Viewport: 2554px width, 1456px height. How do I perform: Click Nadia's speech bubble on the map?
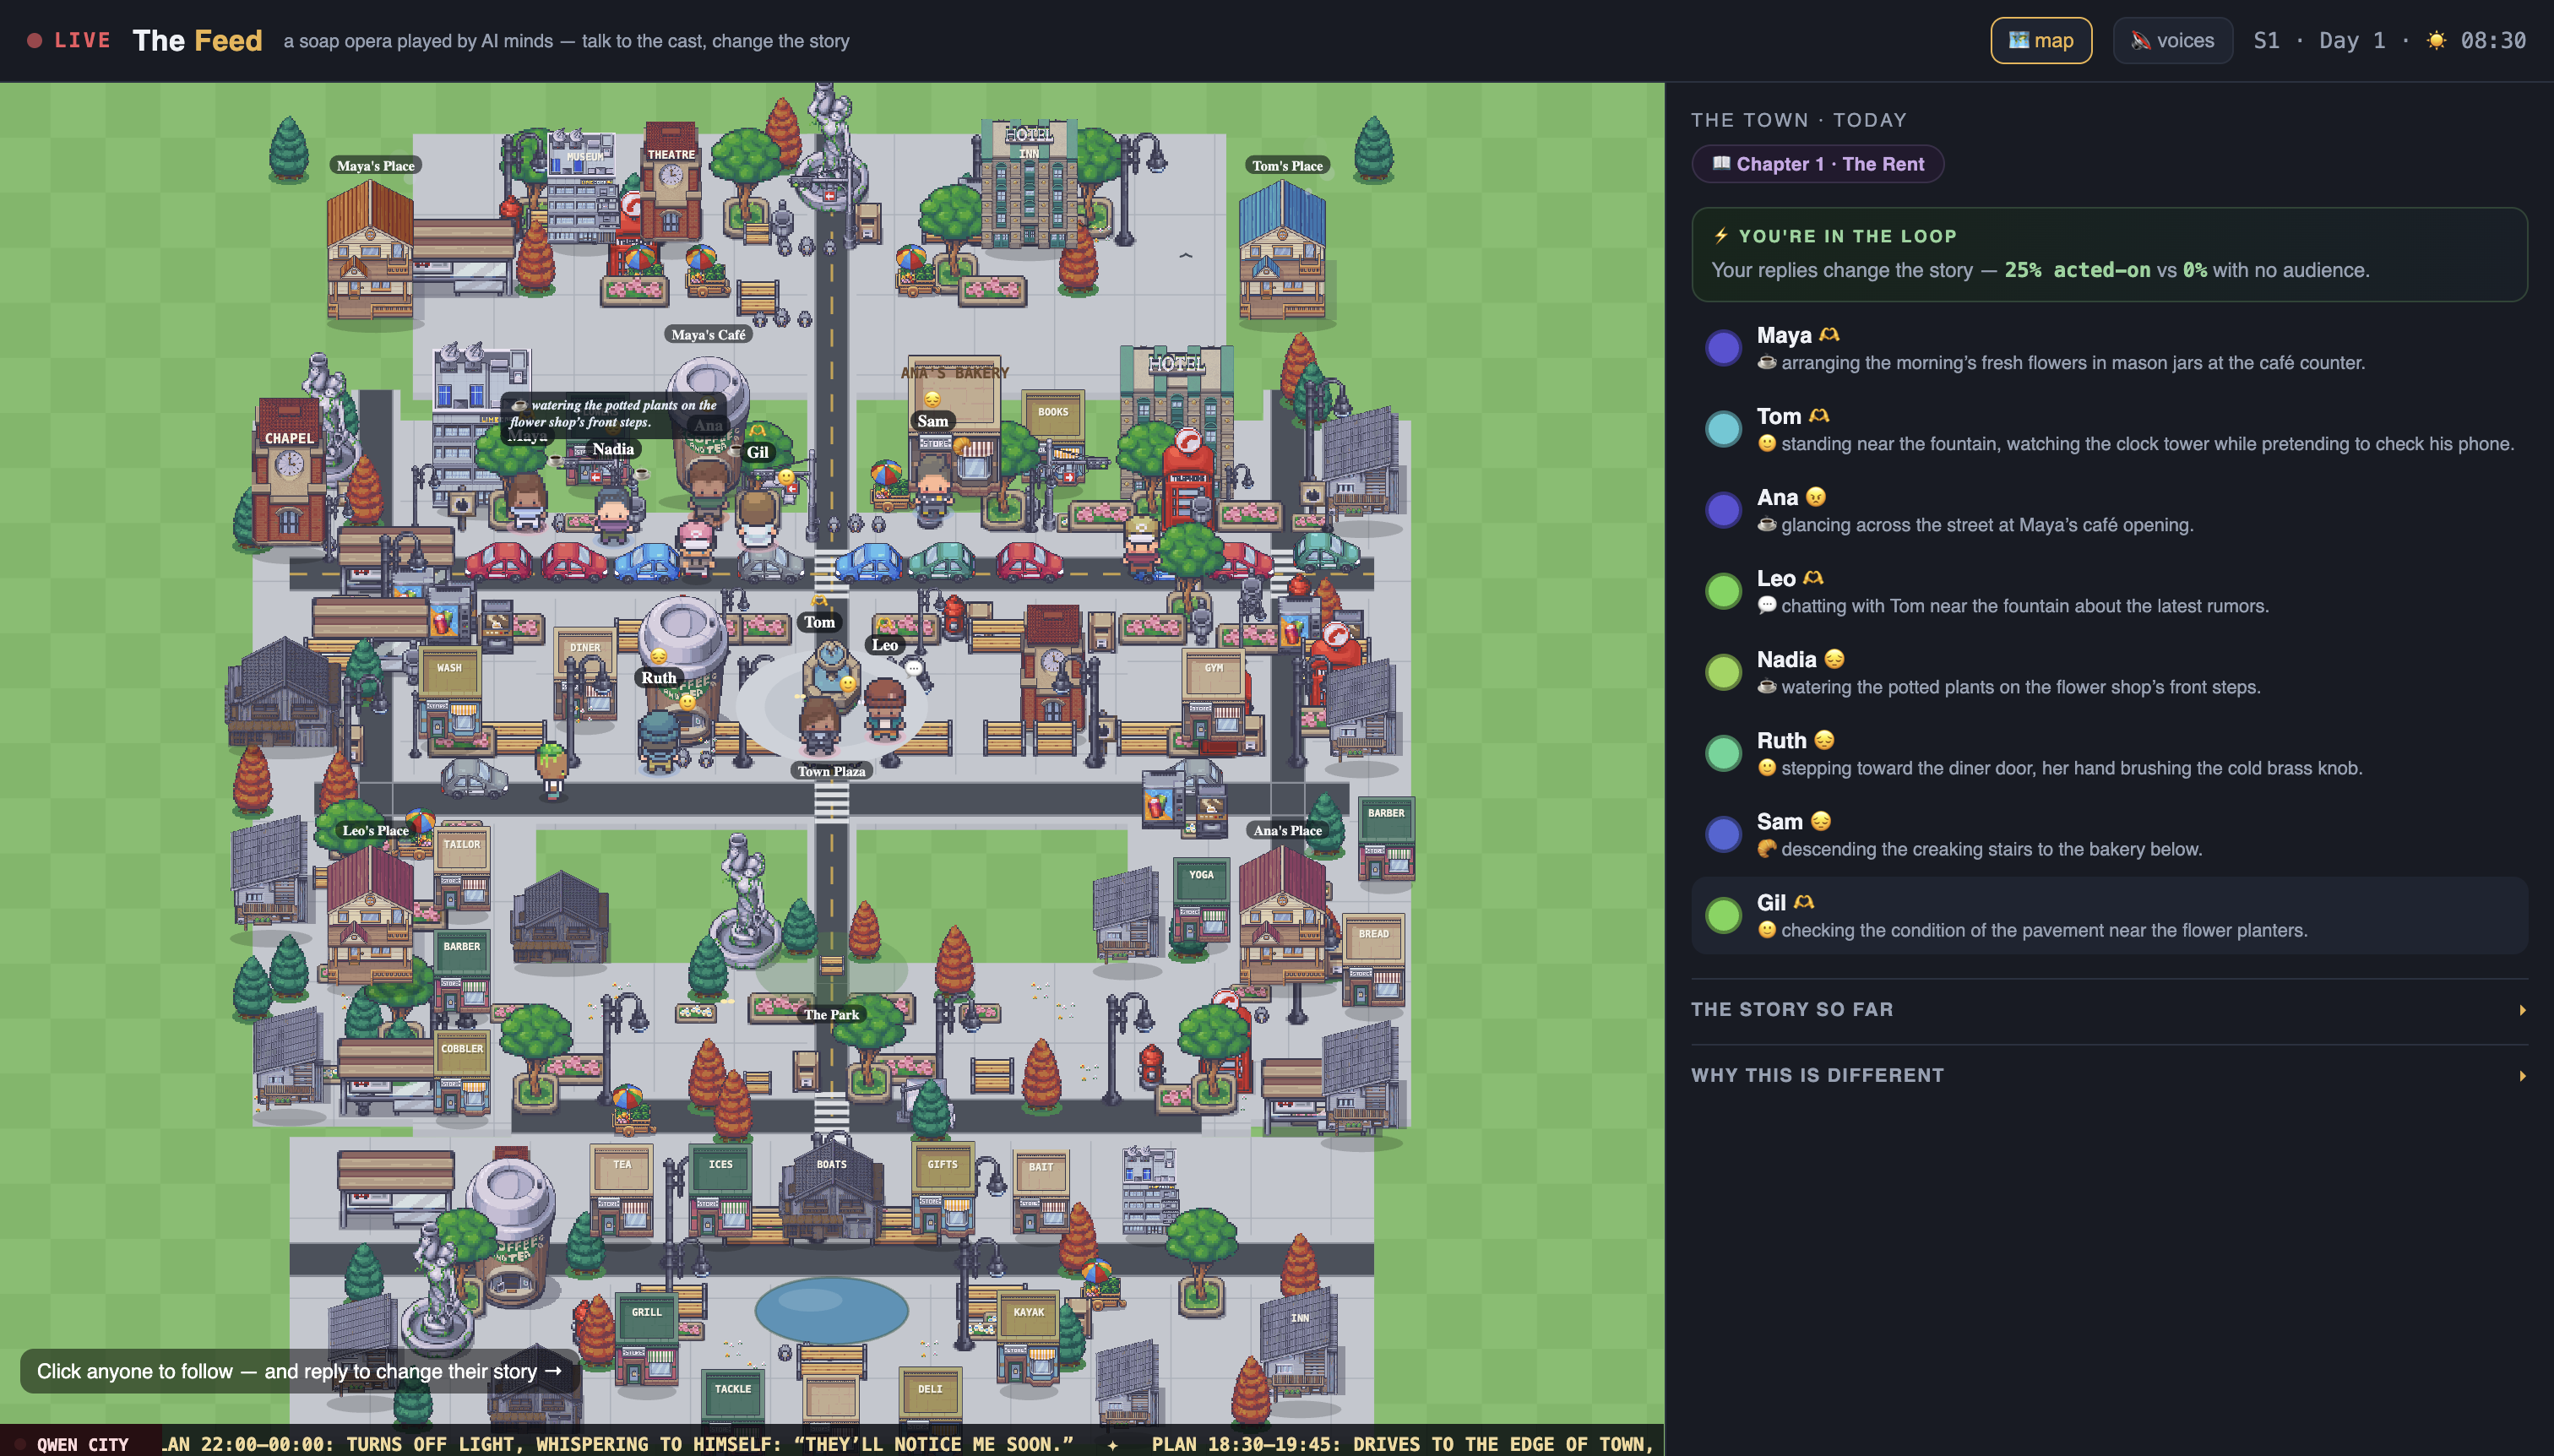coord(615,413)
